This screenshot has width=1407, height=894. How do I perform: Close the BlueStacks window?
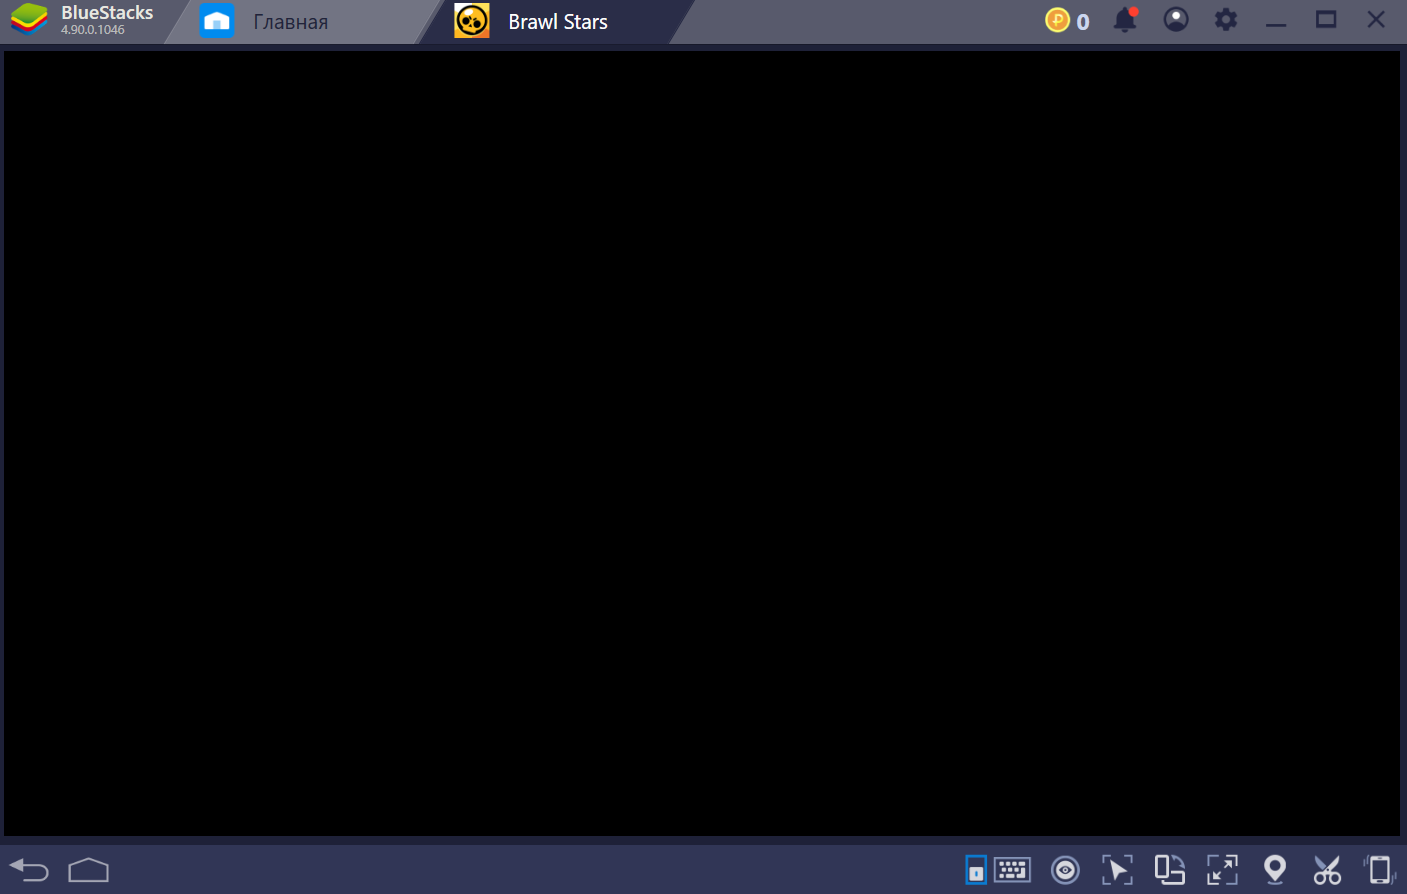[x=1376, y=20]
